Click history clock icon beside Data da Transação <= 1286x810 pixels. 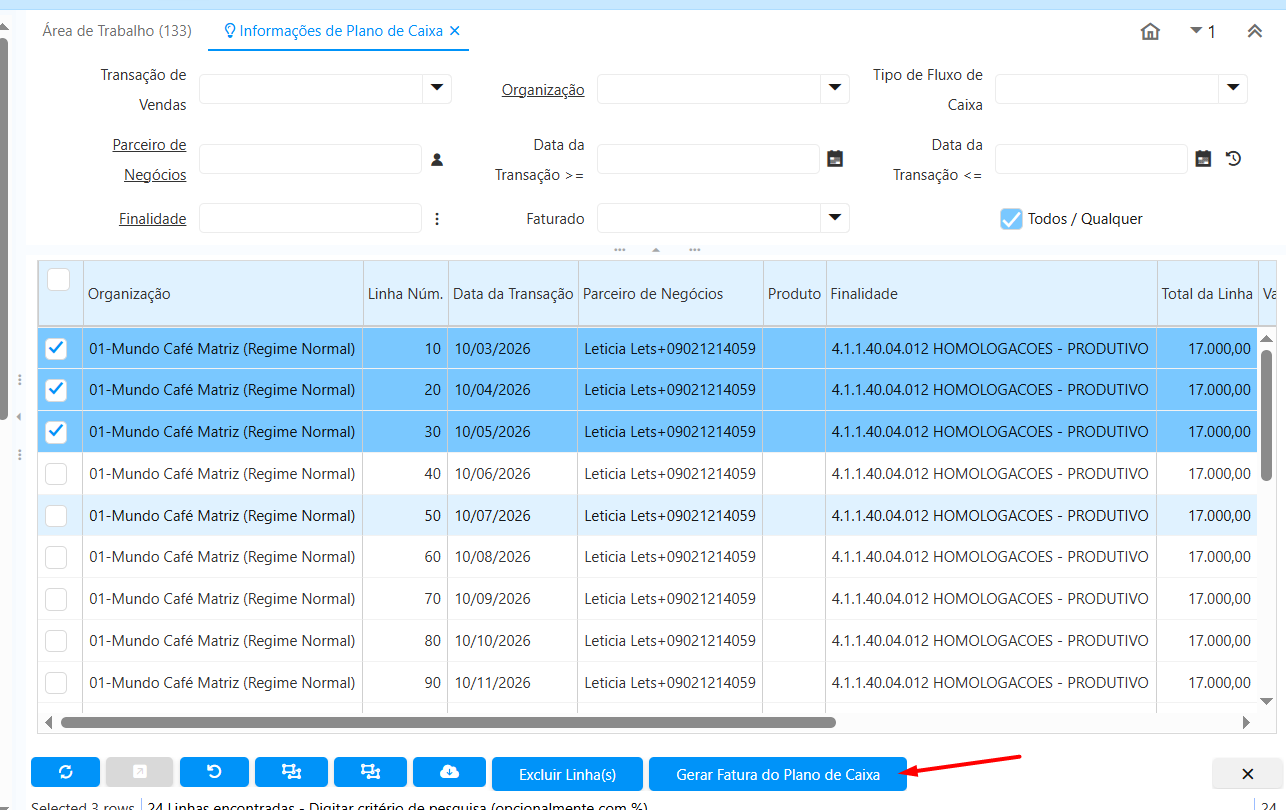tap(1233, 158)
